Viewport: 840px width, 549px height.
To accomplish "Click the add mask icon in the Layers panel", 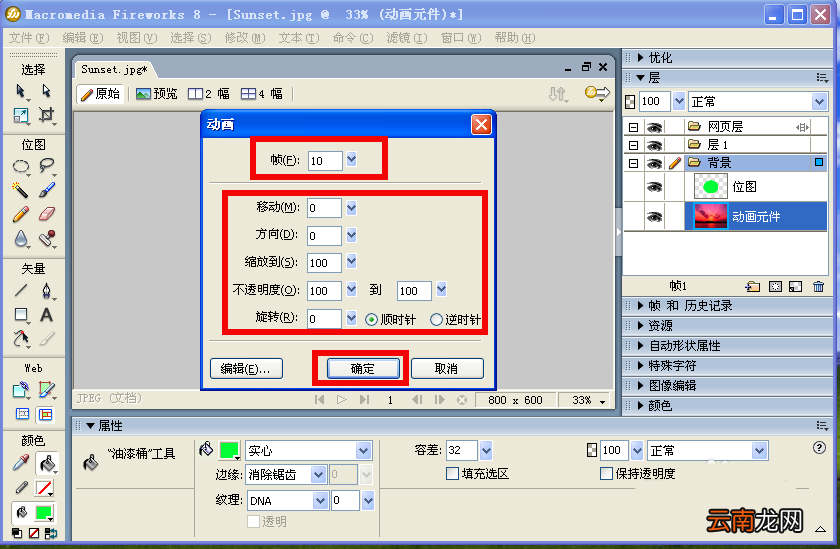I will (x=775, y=287).
